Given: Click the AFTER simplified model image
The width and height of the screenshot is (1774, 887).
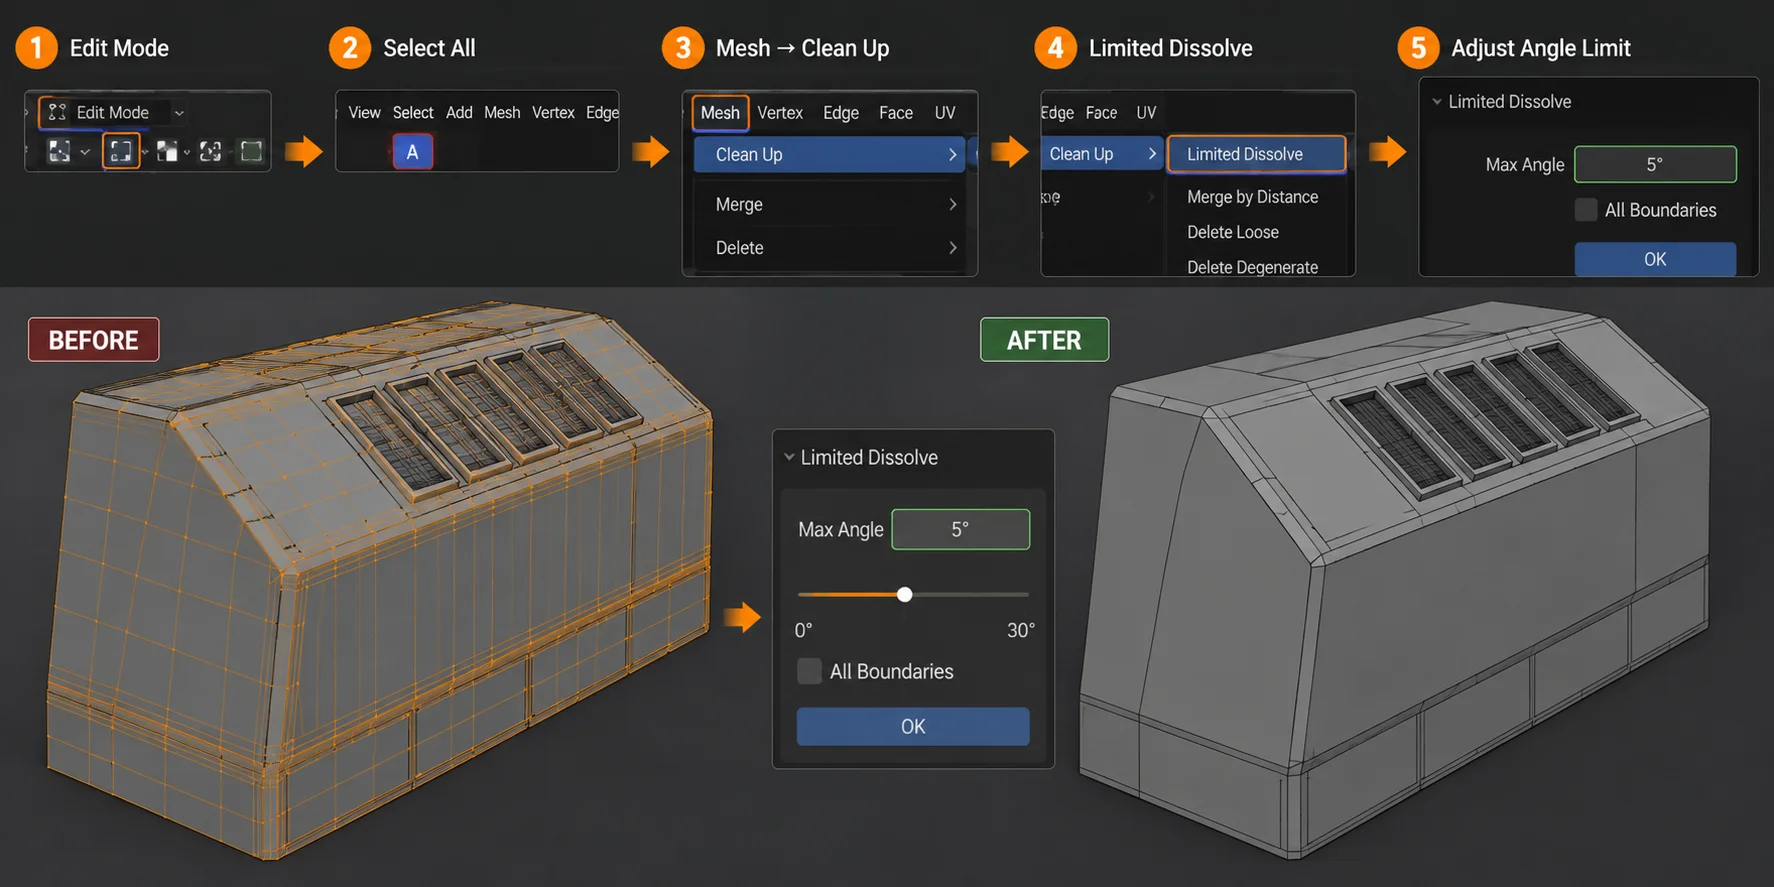Looking at the screenshot, I should 1395,580.
